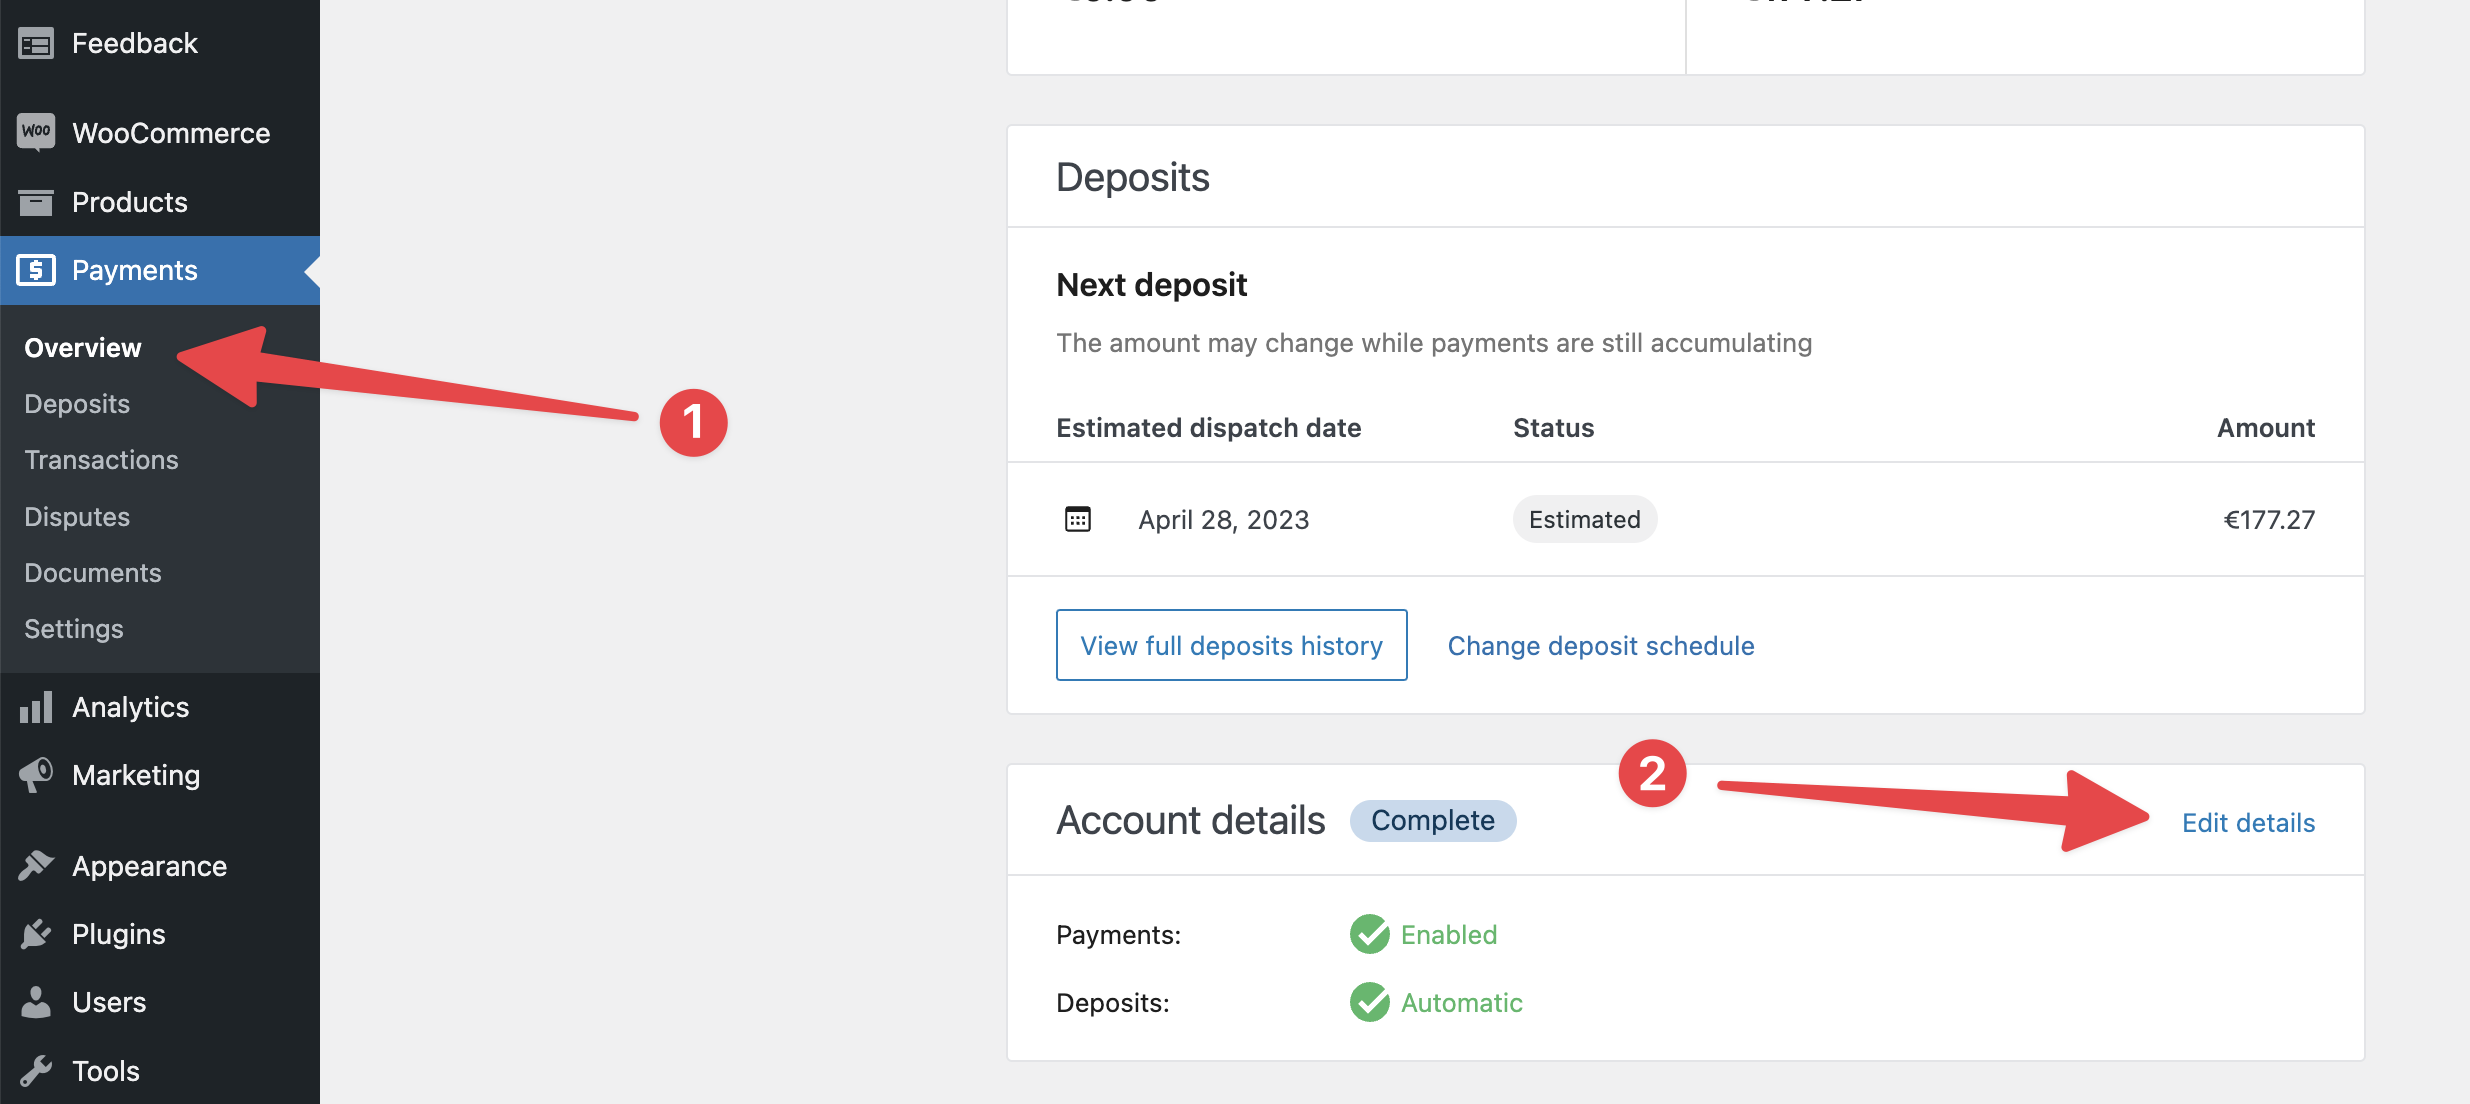Open Tools via its wrench icon
The width and height of the screenshot is (2470, 1104).
(x=34, y=1070)
